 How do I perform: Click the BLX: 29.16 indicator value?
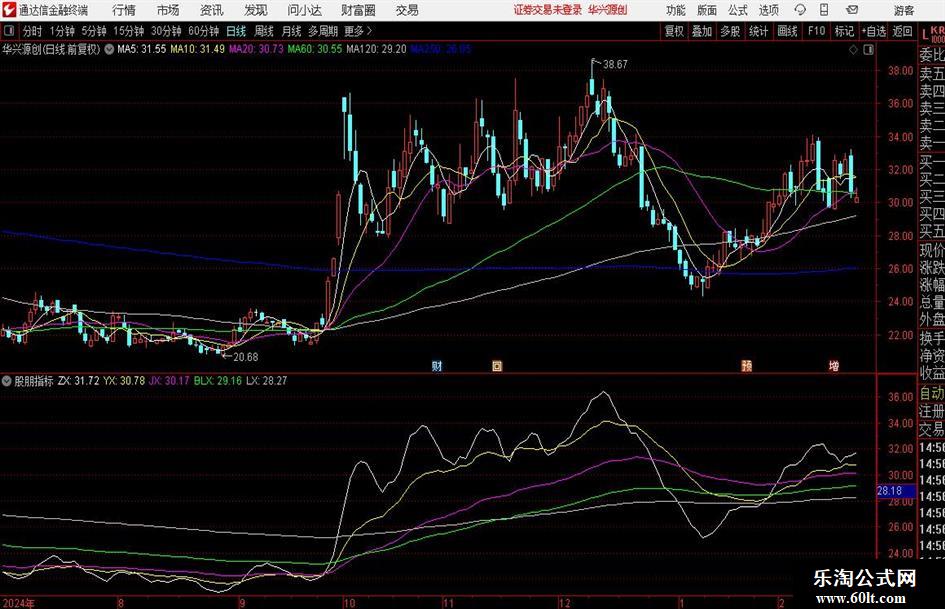coord(218,381)
